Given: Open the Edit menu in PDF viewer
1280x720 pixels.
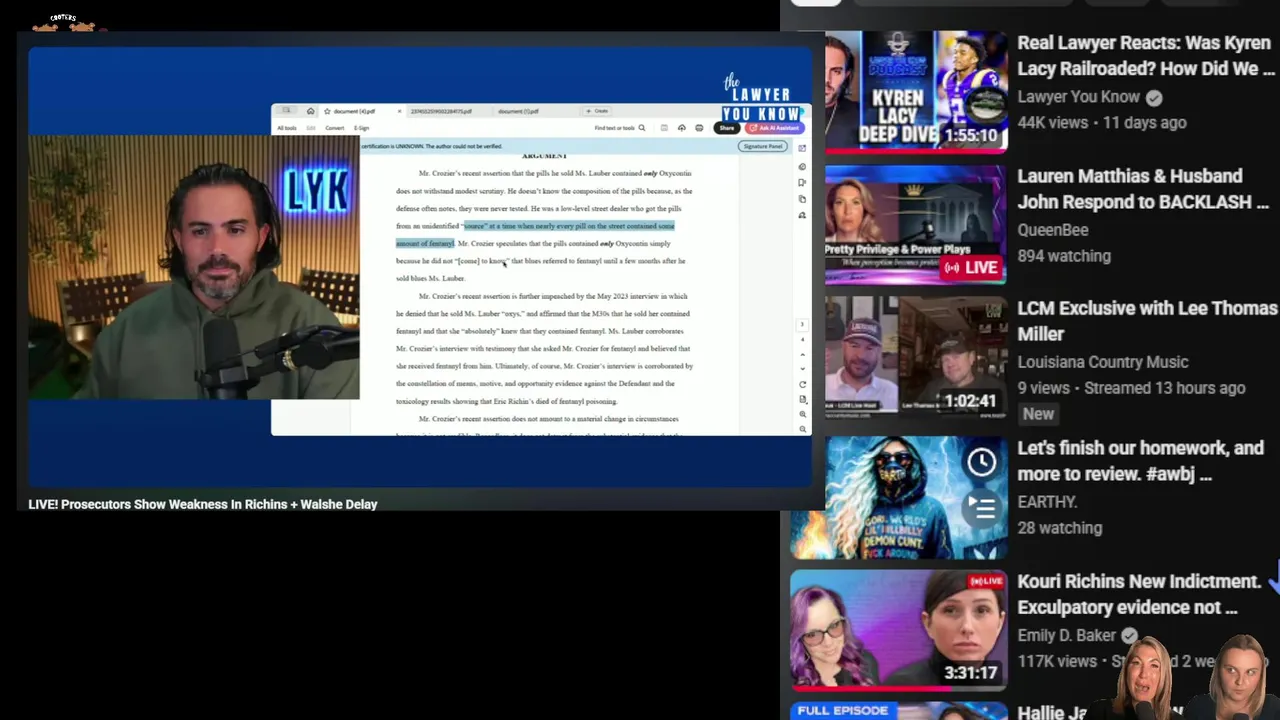Looking at the screenshot, I should (x=311, y=128).
